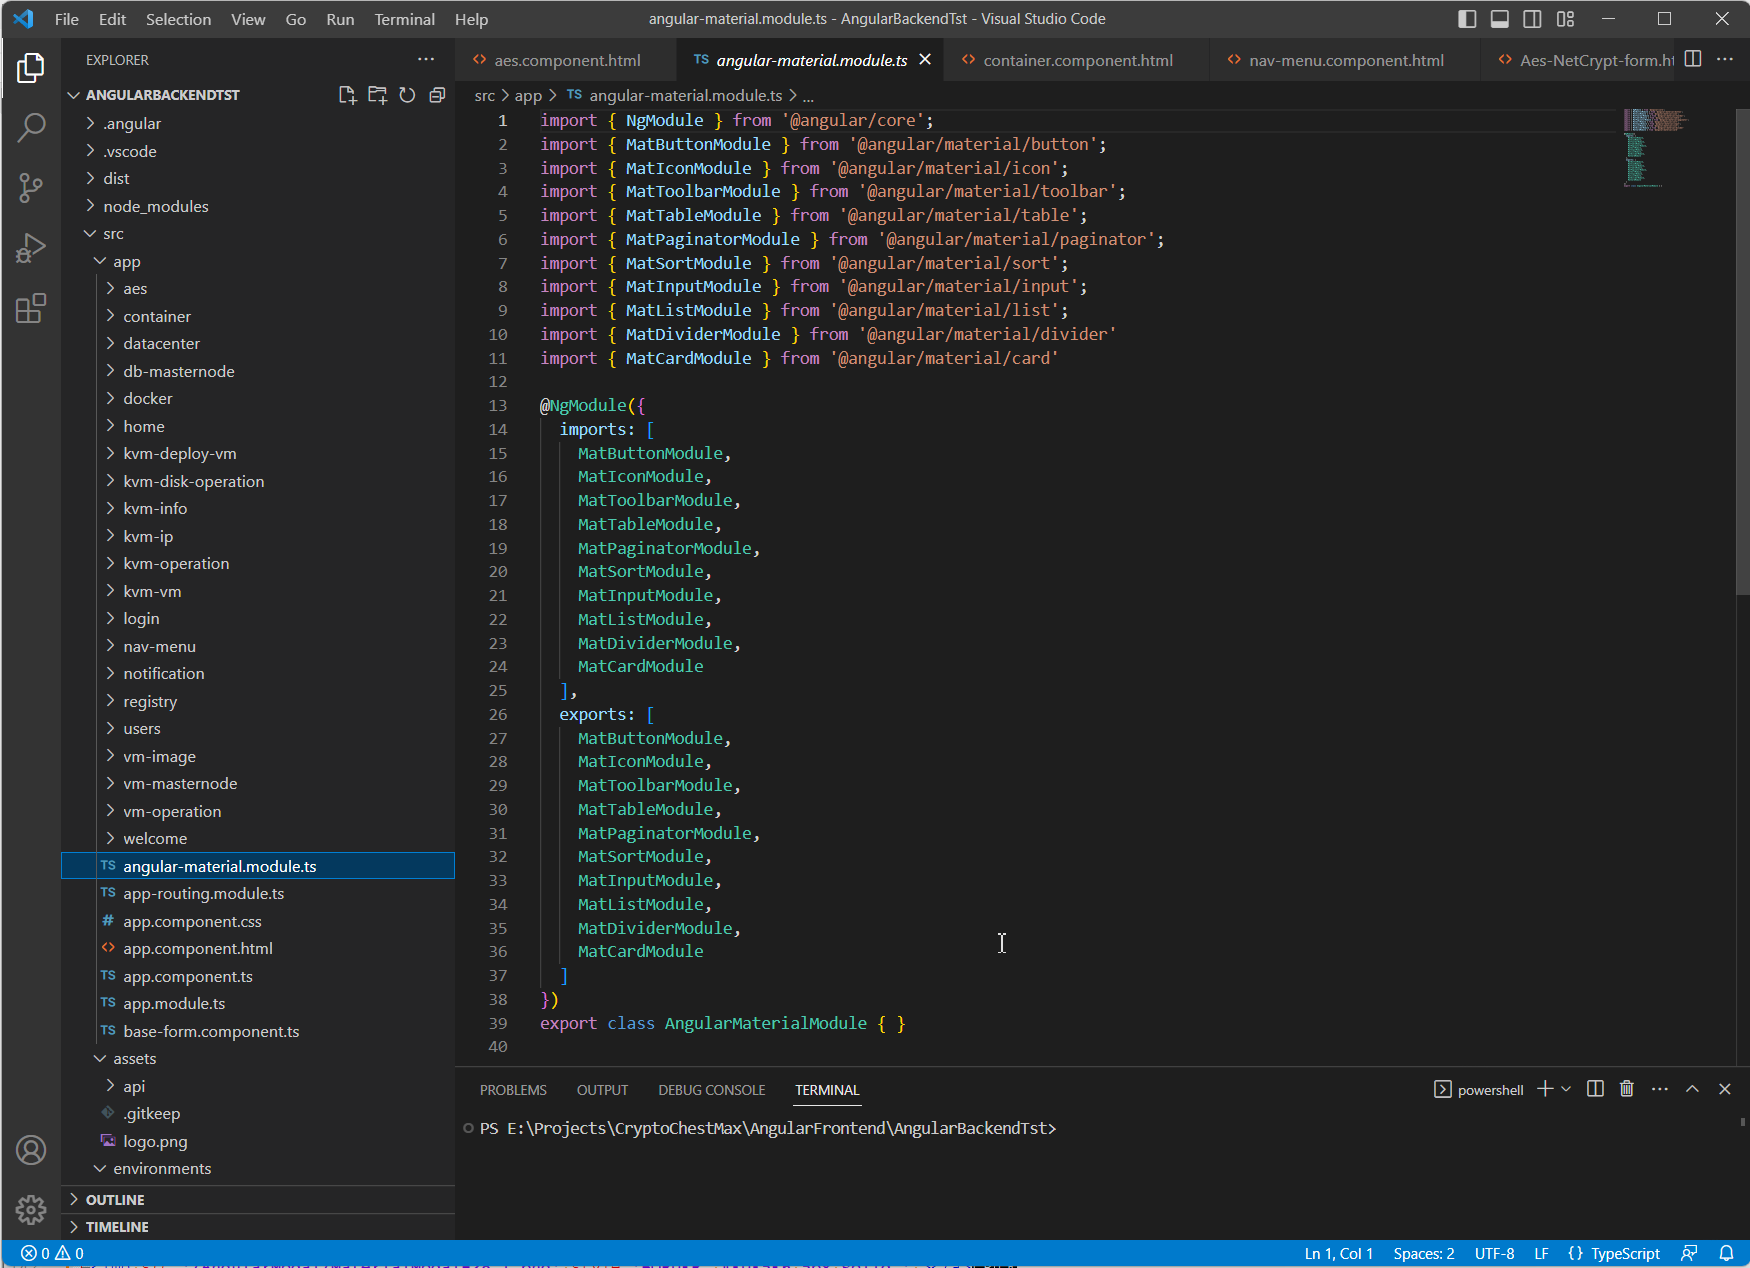Open the Source Control view
This screenshot has width=1750, height=1268.
[x=31, y=187]
